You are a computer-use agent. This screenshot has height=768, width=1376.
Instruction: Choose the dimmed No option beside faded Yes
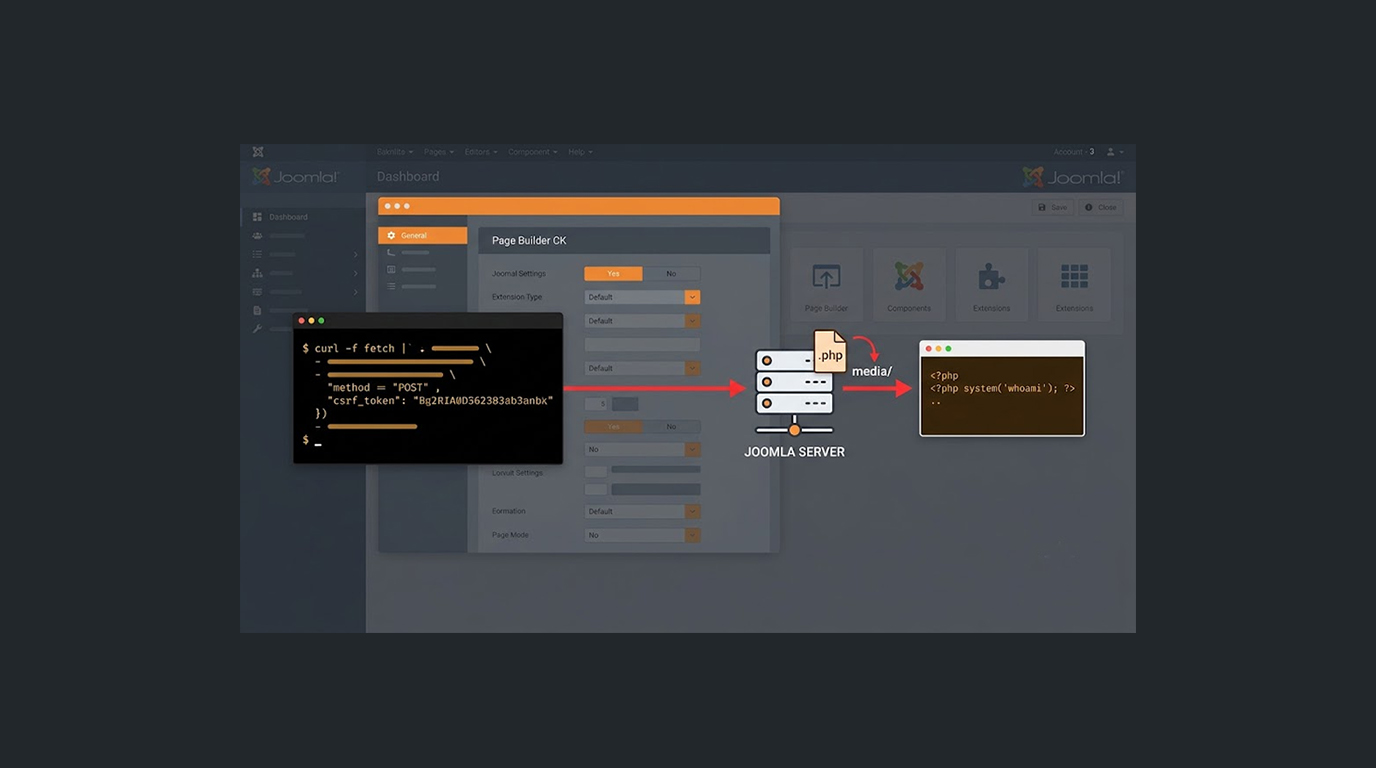point(671,427)
